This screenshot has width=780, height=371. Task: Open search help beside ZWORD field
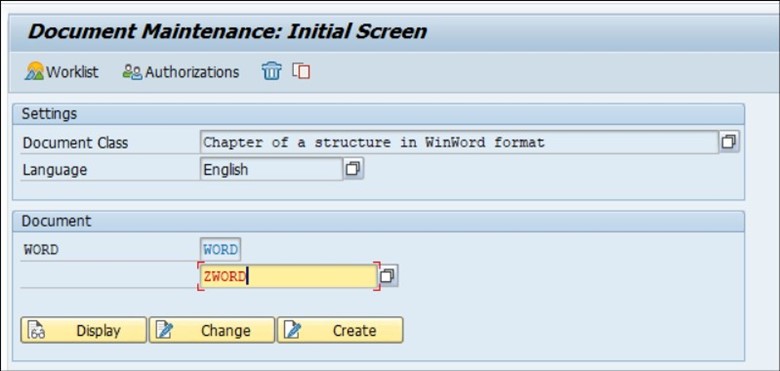click(389, 276)
